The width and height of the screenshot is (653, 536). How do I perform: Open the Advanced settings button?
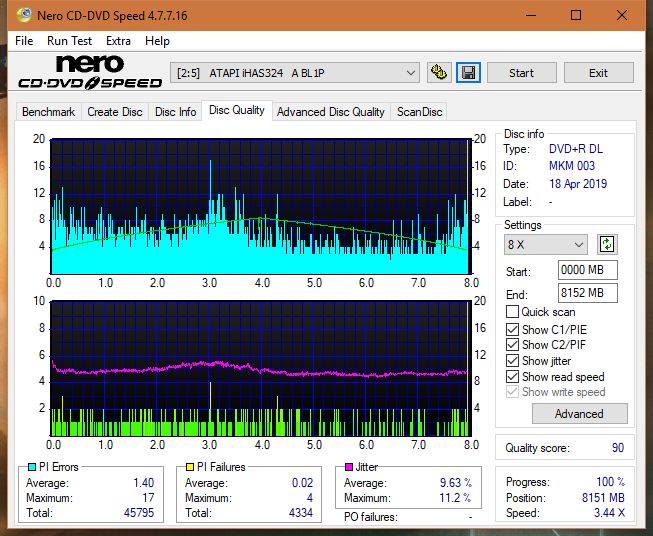pyautogui.click(x=579, y=414)
